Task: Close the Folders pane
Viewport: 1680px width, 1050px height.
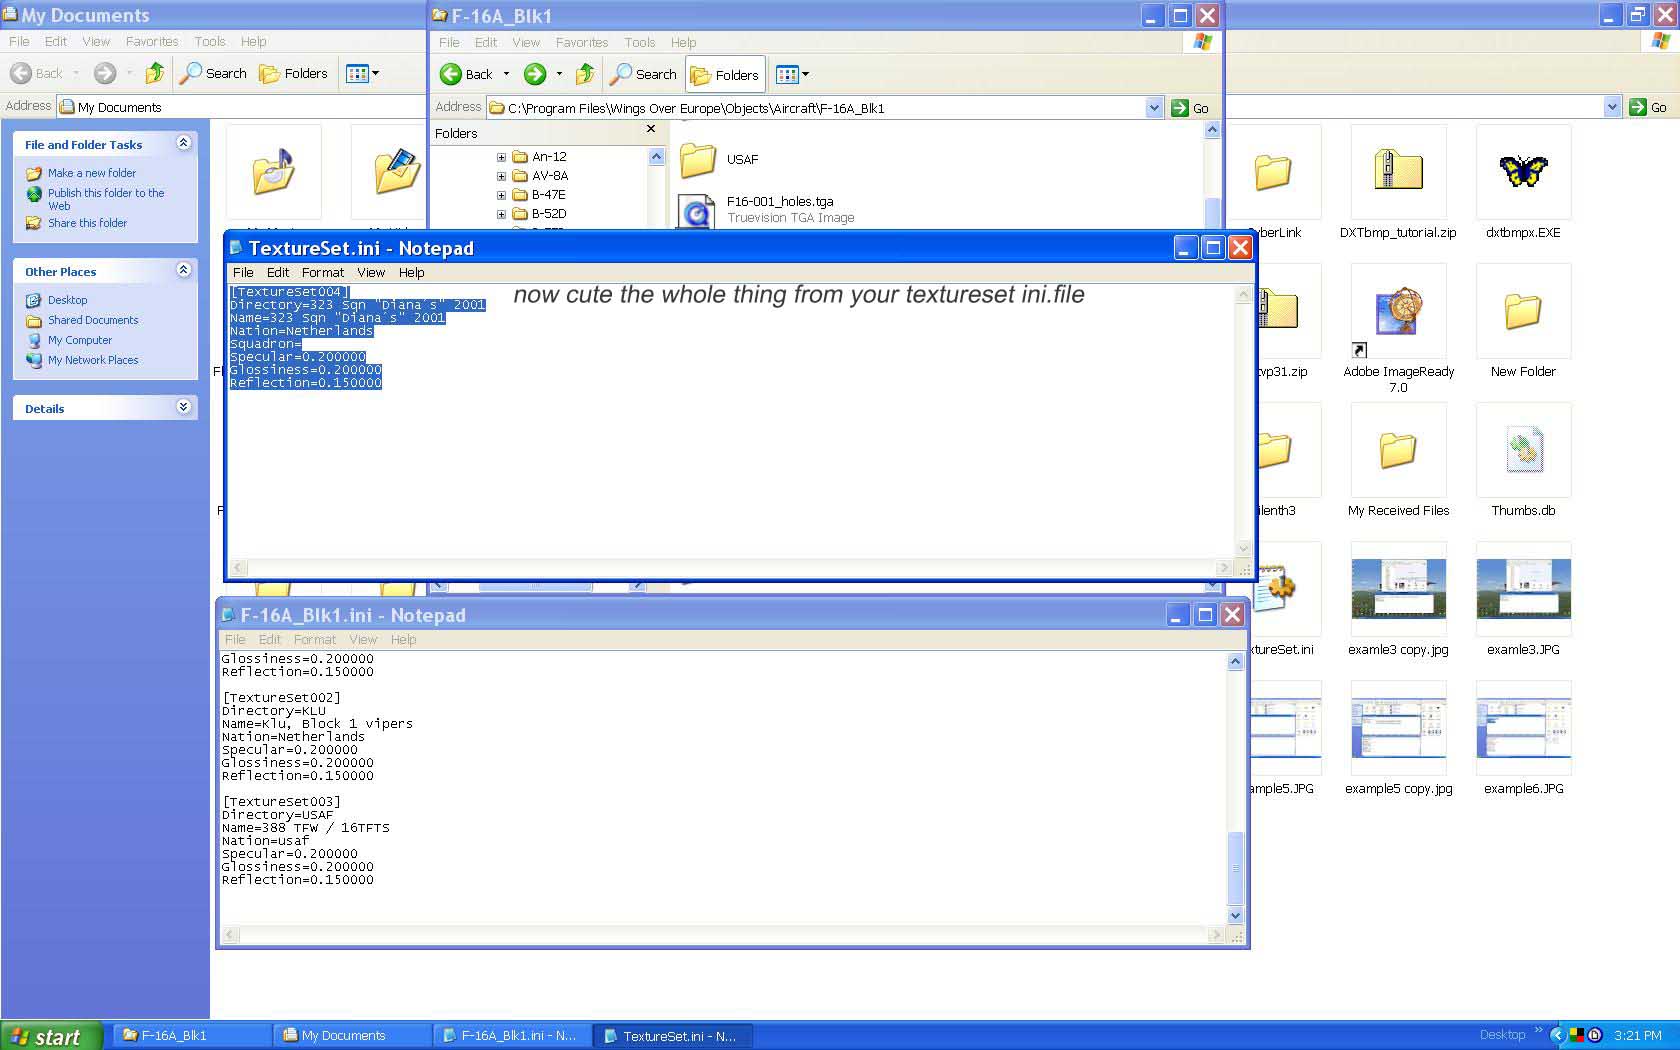Action: [x=651, y=129]
